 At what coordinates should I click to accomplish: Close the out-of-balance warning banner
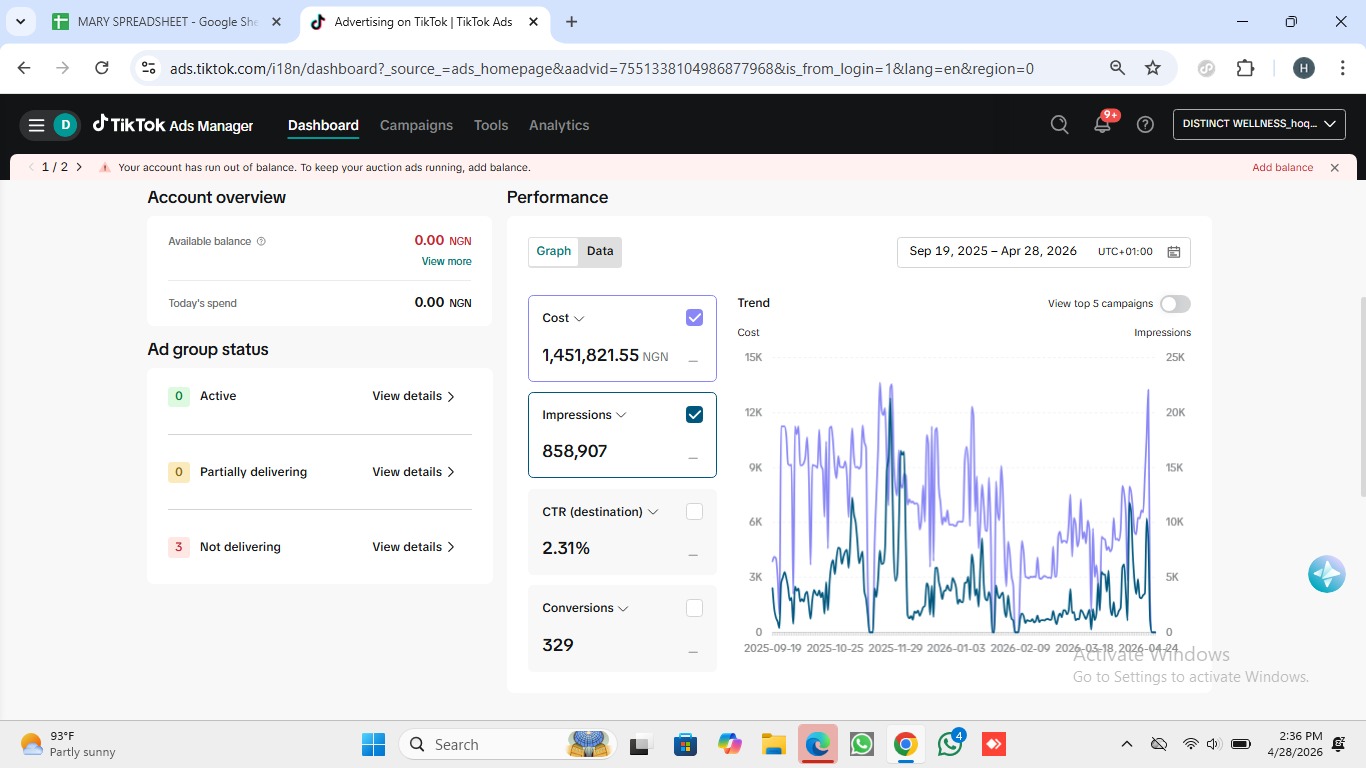1334,168
